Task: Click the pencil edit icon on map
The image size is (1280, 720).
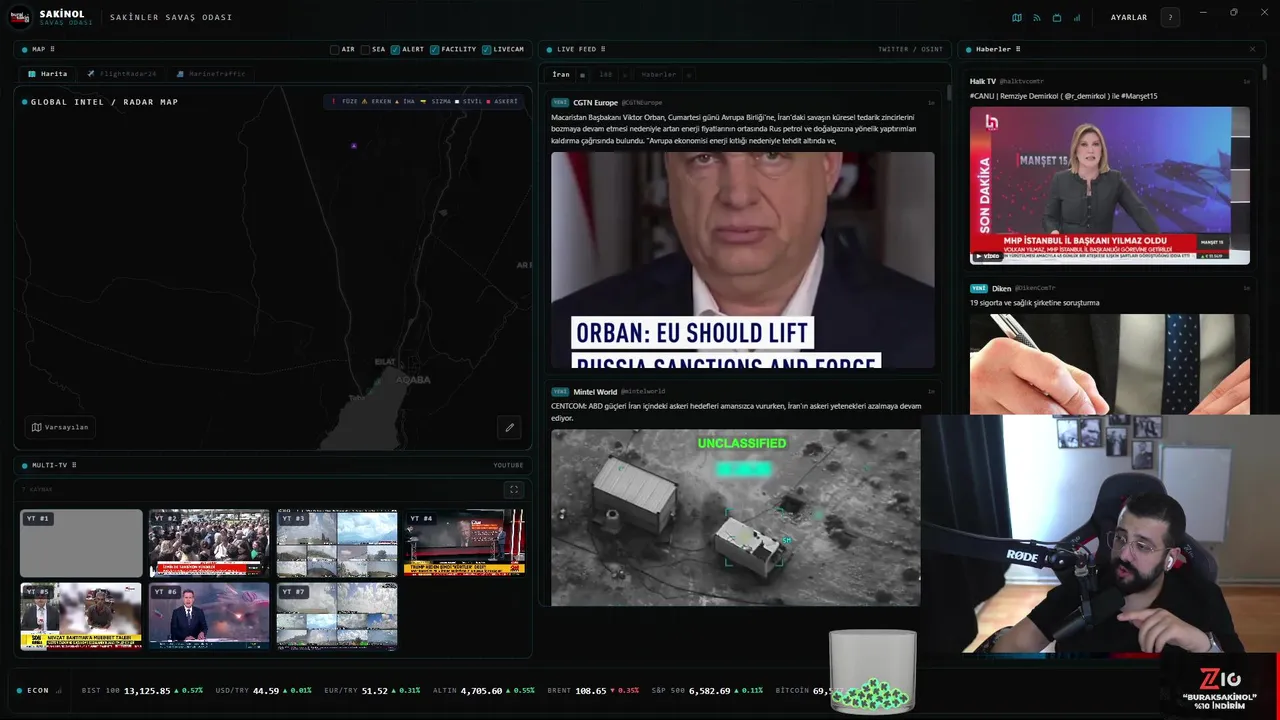Action: 509,427
